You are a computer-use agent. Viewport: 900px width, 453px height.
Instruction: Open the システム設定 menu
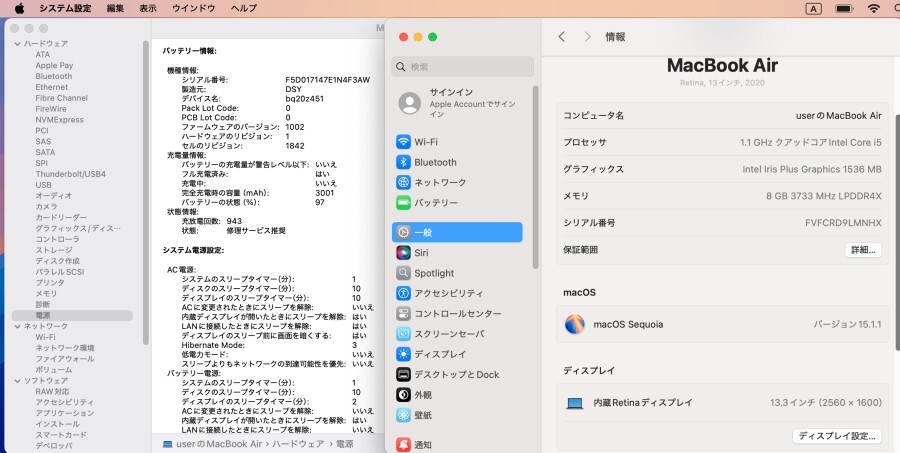point(65,8)
